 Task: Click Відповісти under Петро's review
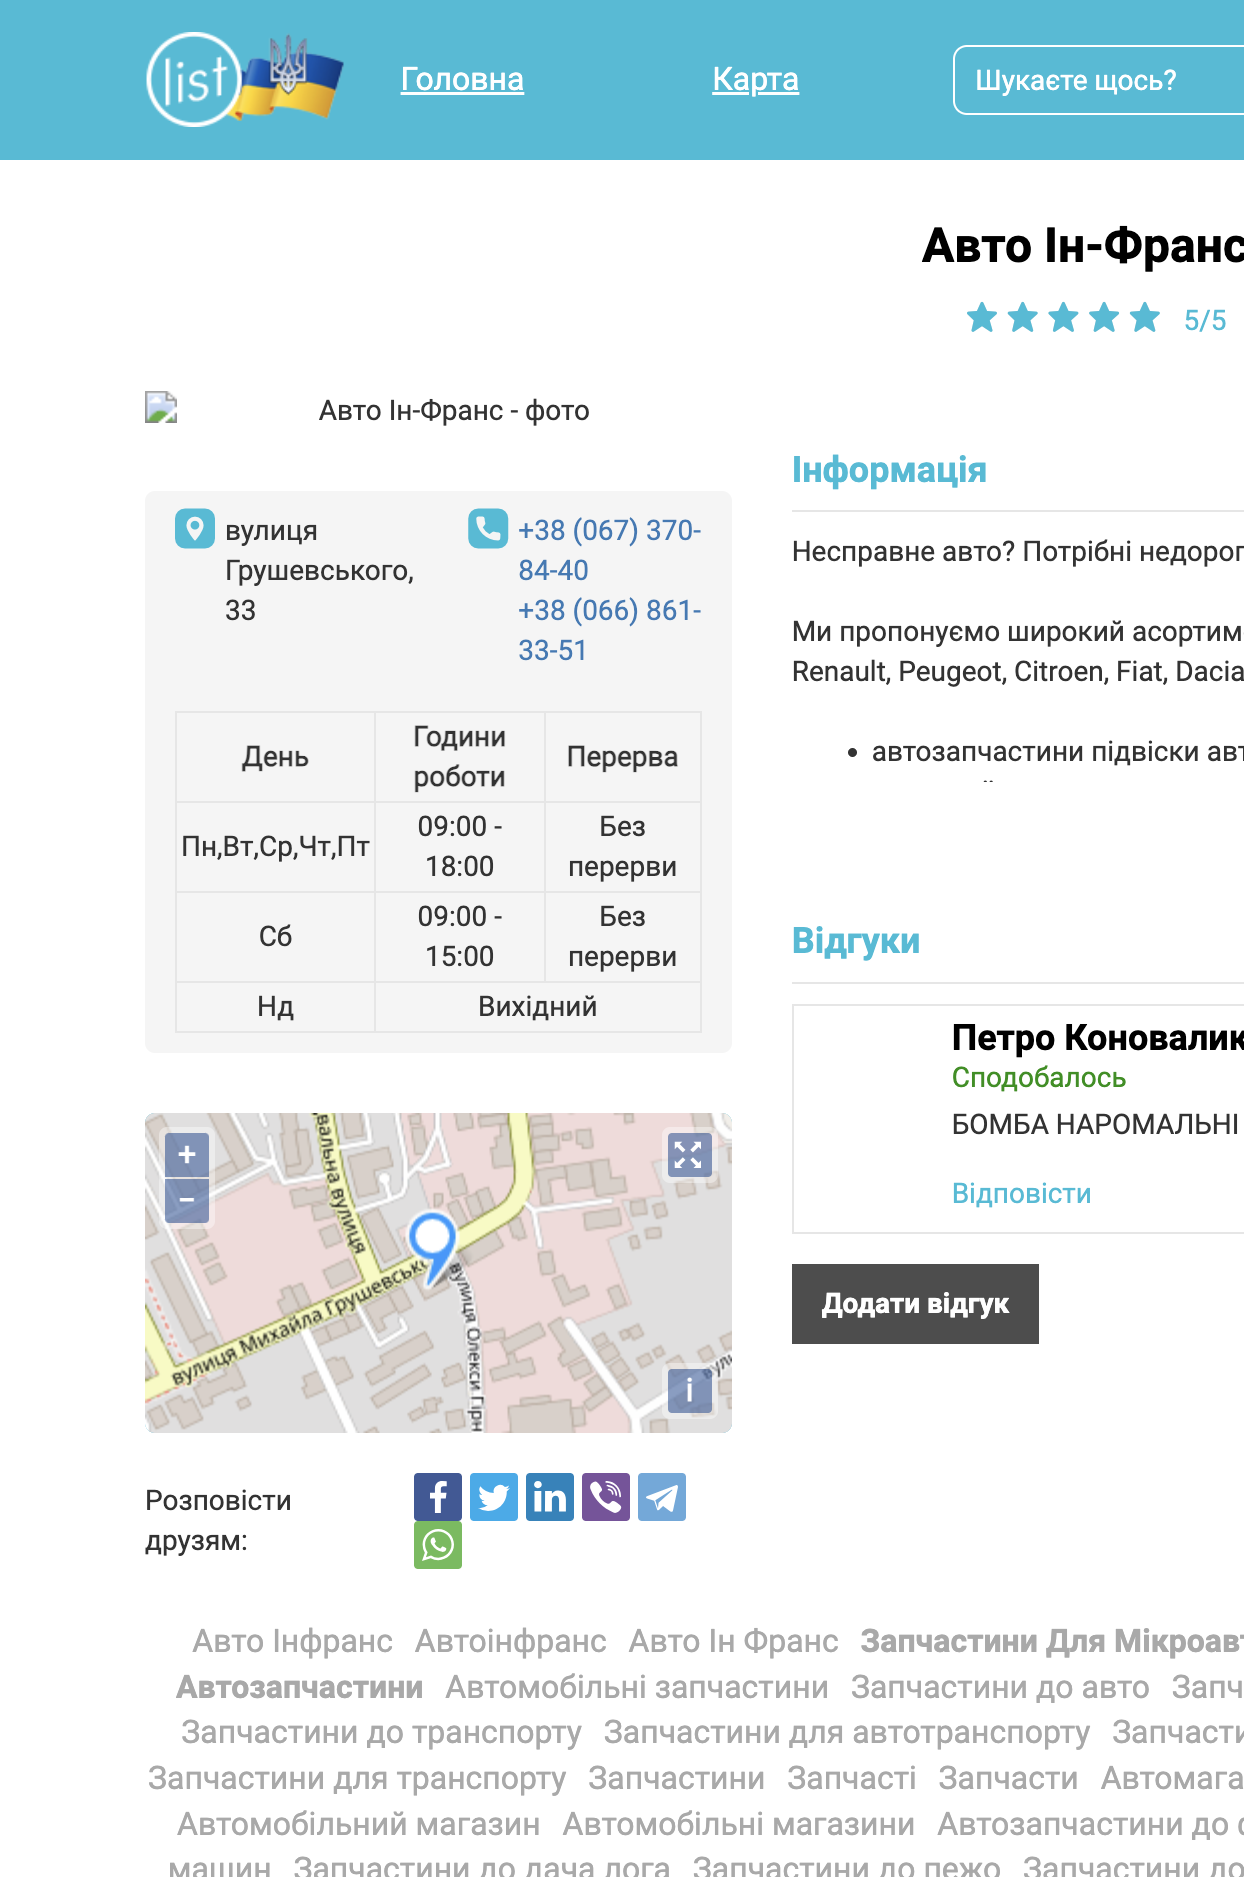tap(1021, 1193)
